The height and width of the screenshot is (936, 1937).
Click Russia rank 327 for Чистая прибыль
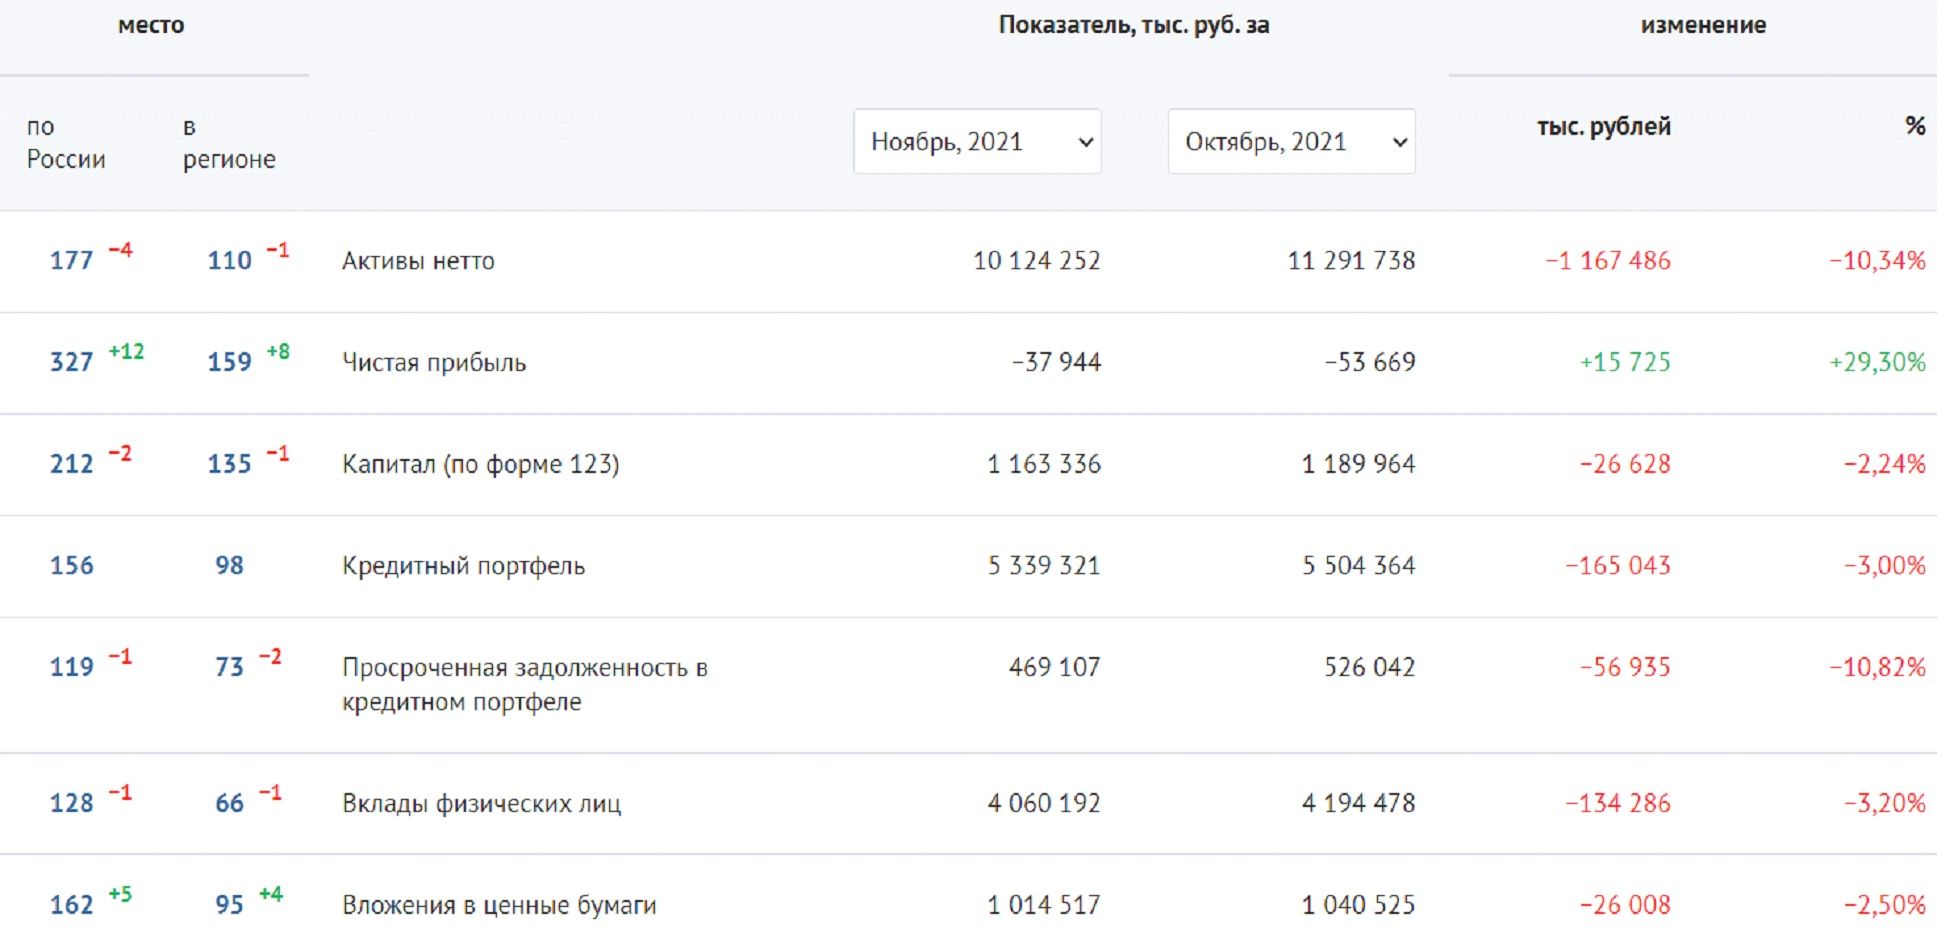pos(71,362)
